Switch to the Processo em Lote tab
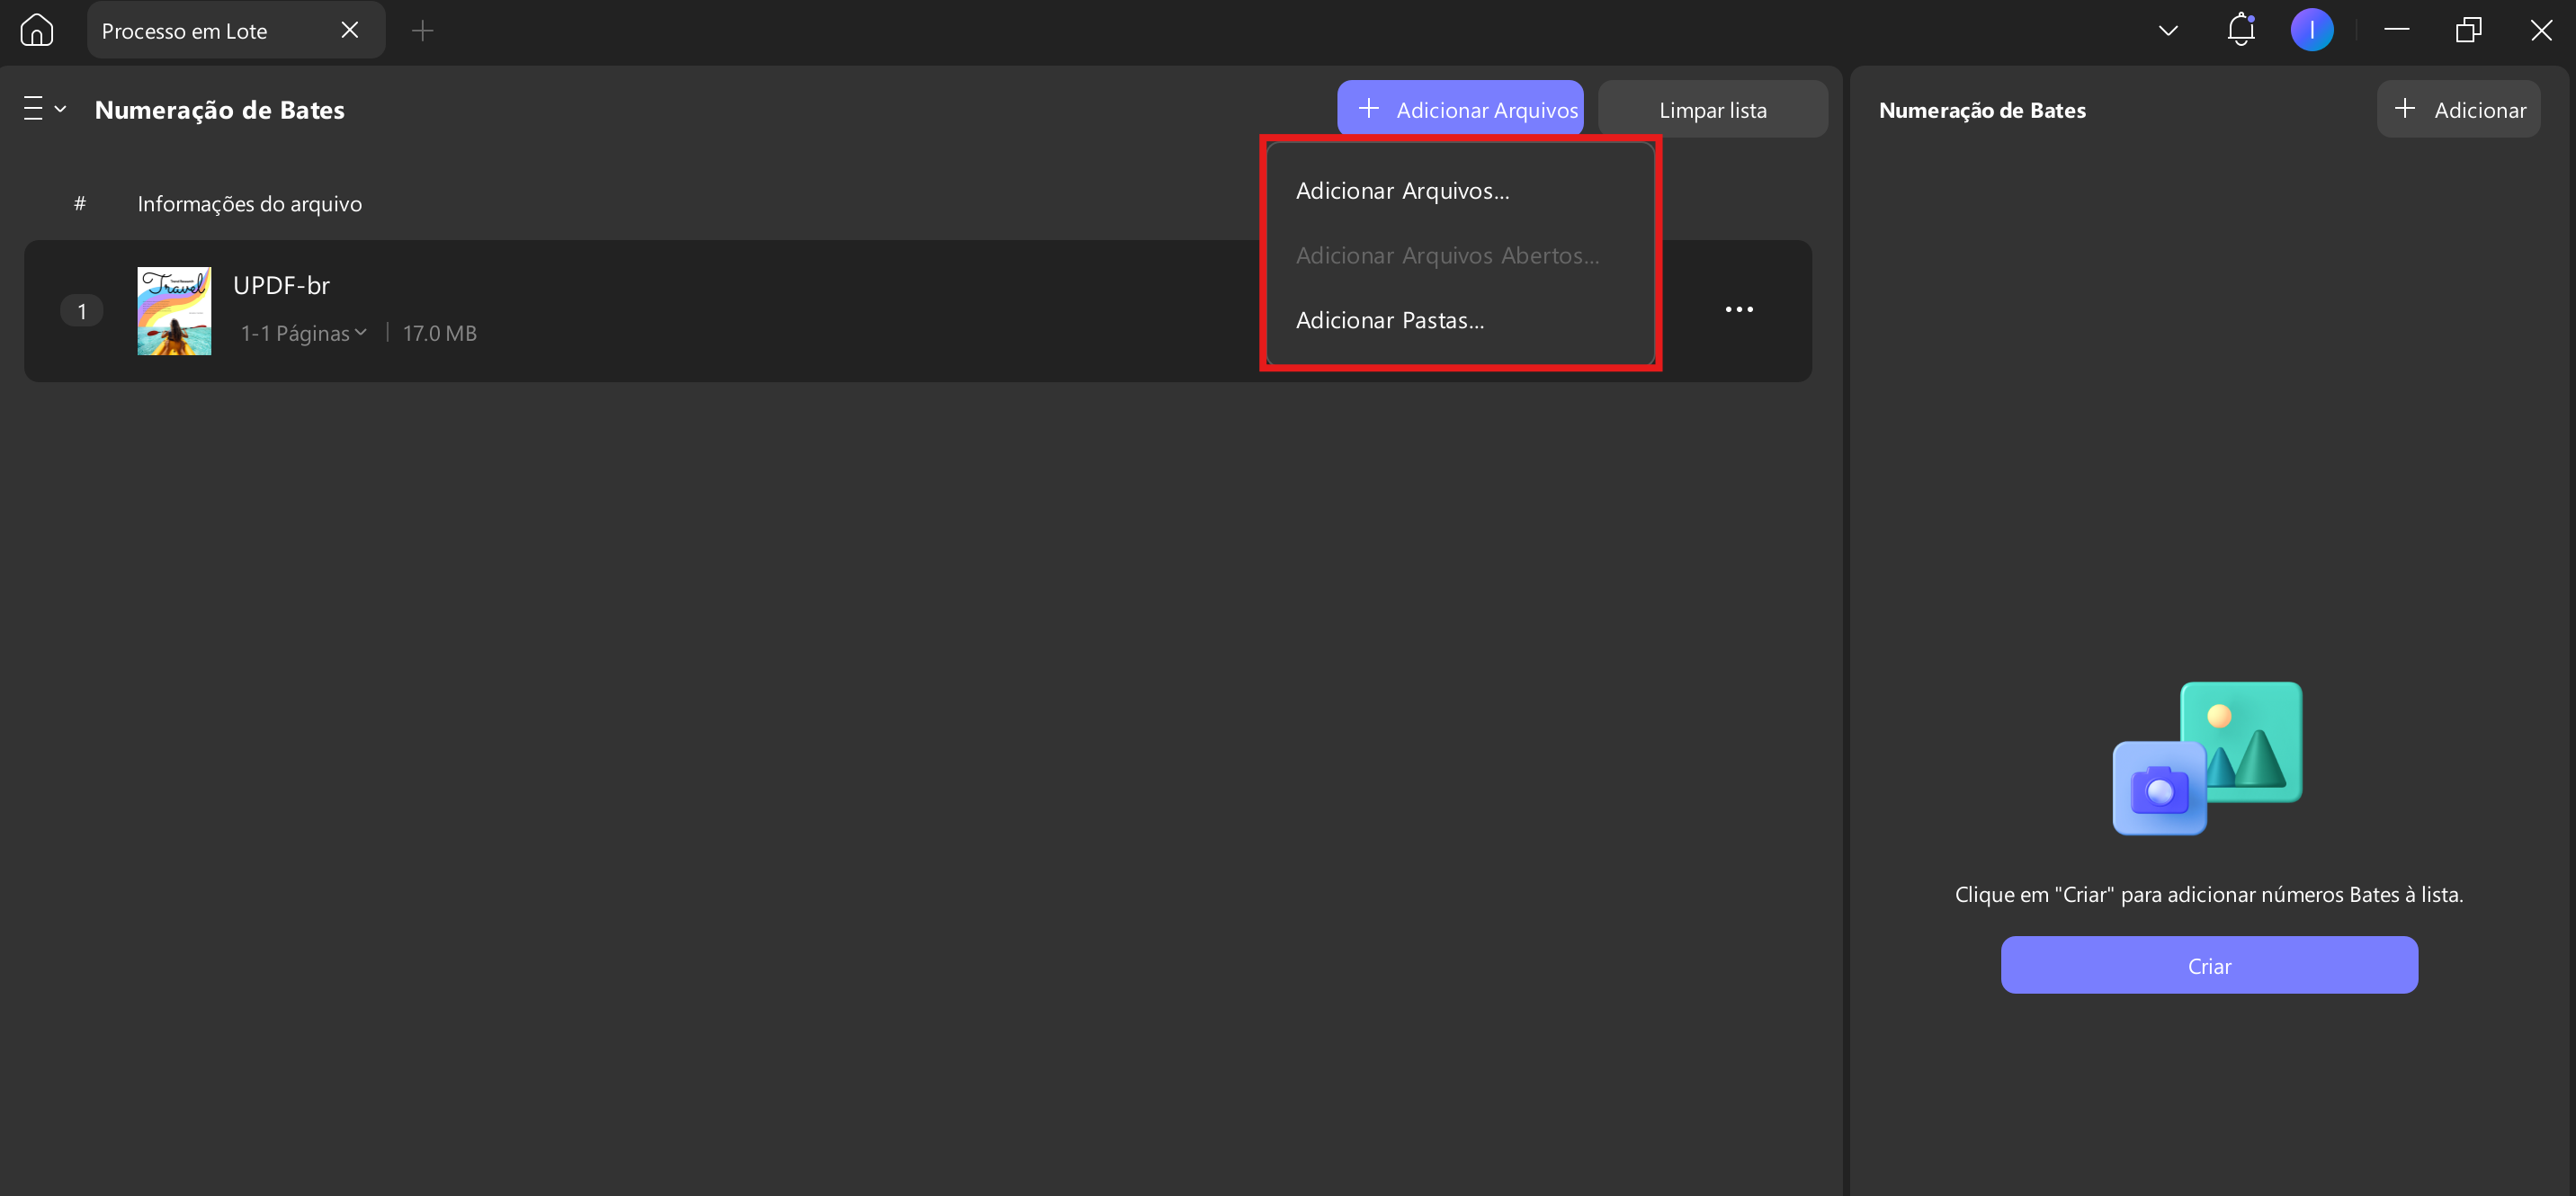 [x=185, y=31]
